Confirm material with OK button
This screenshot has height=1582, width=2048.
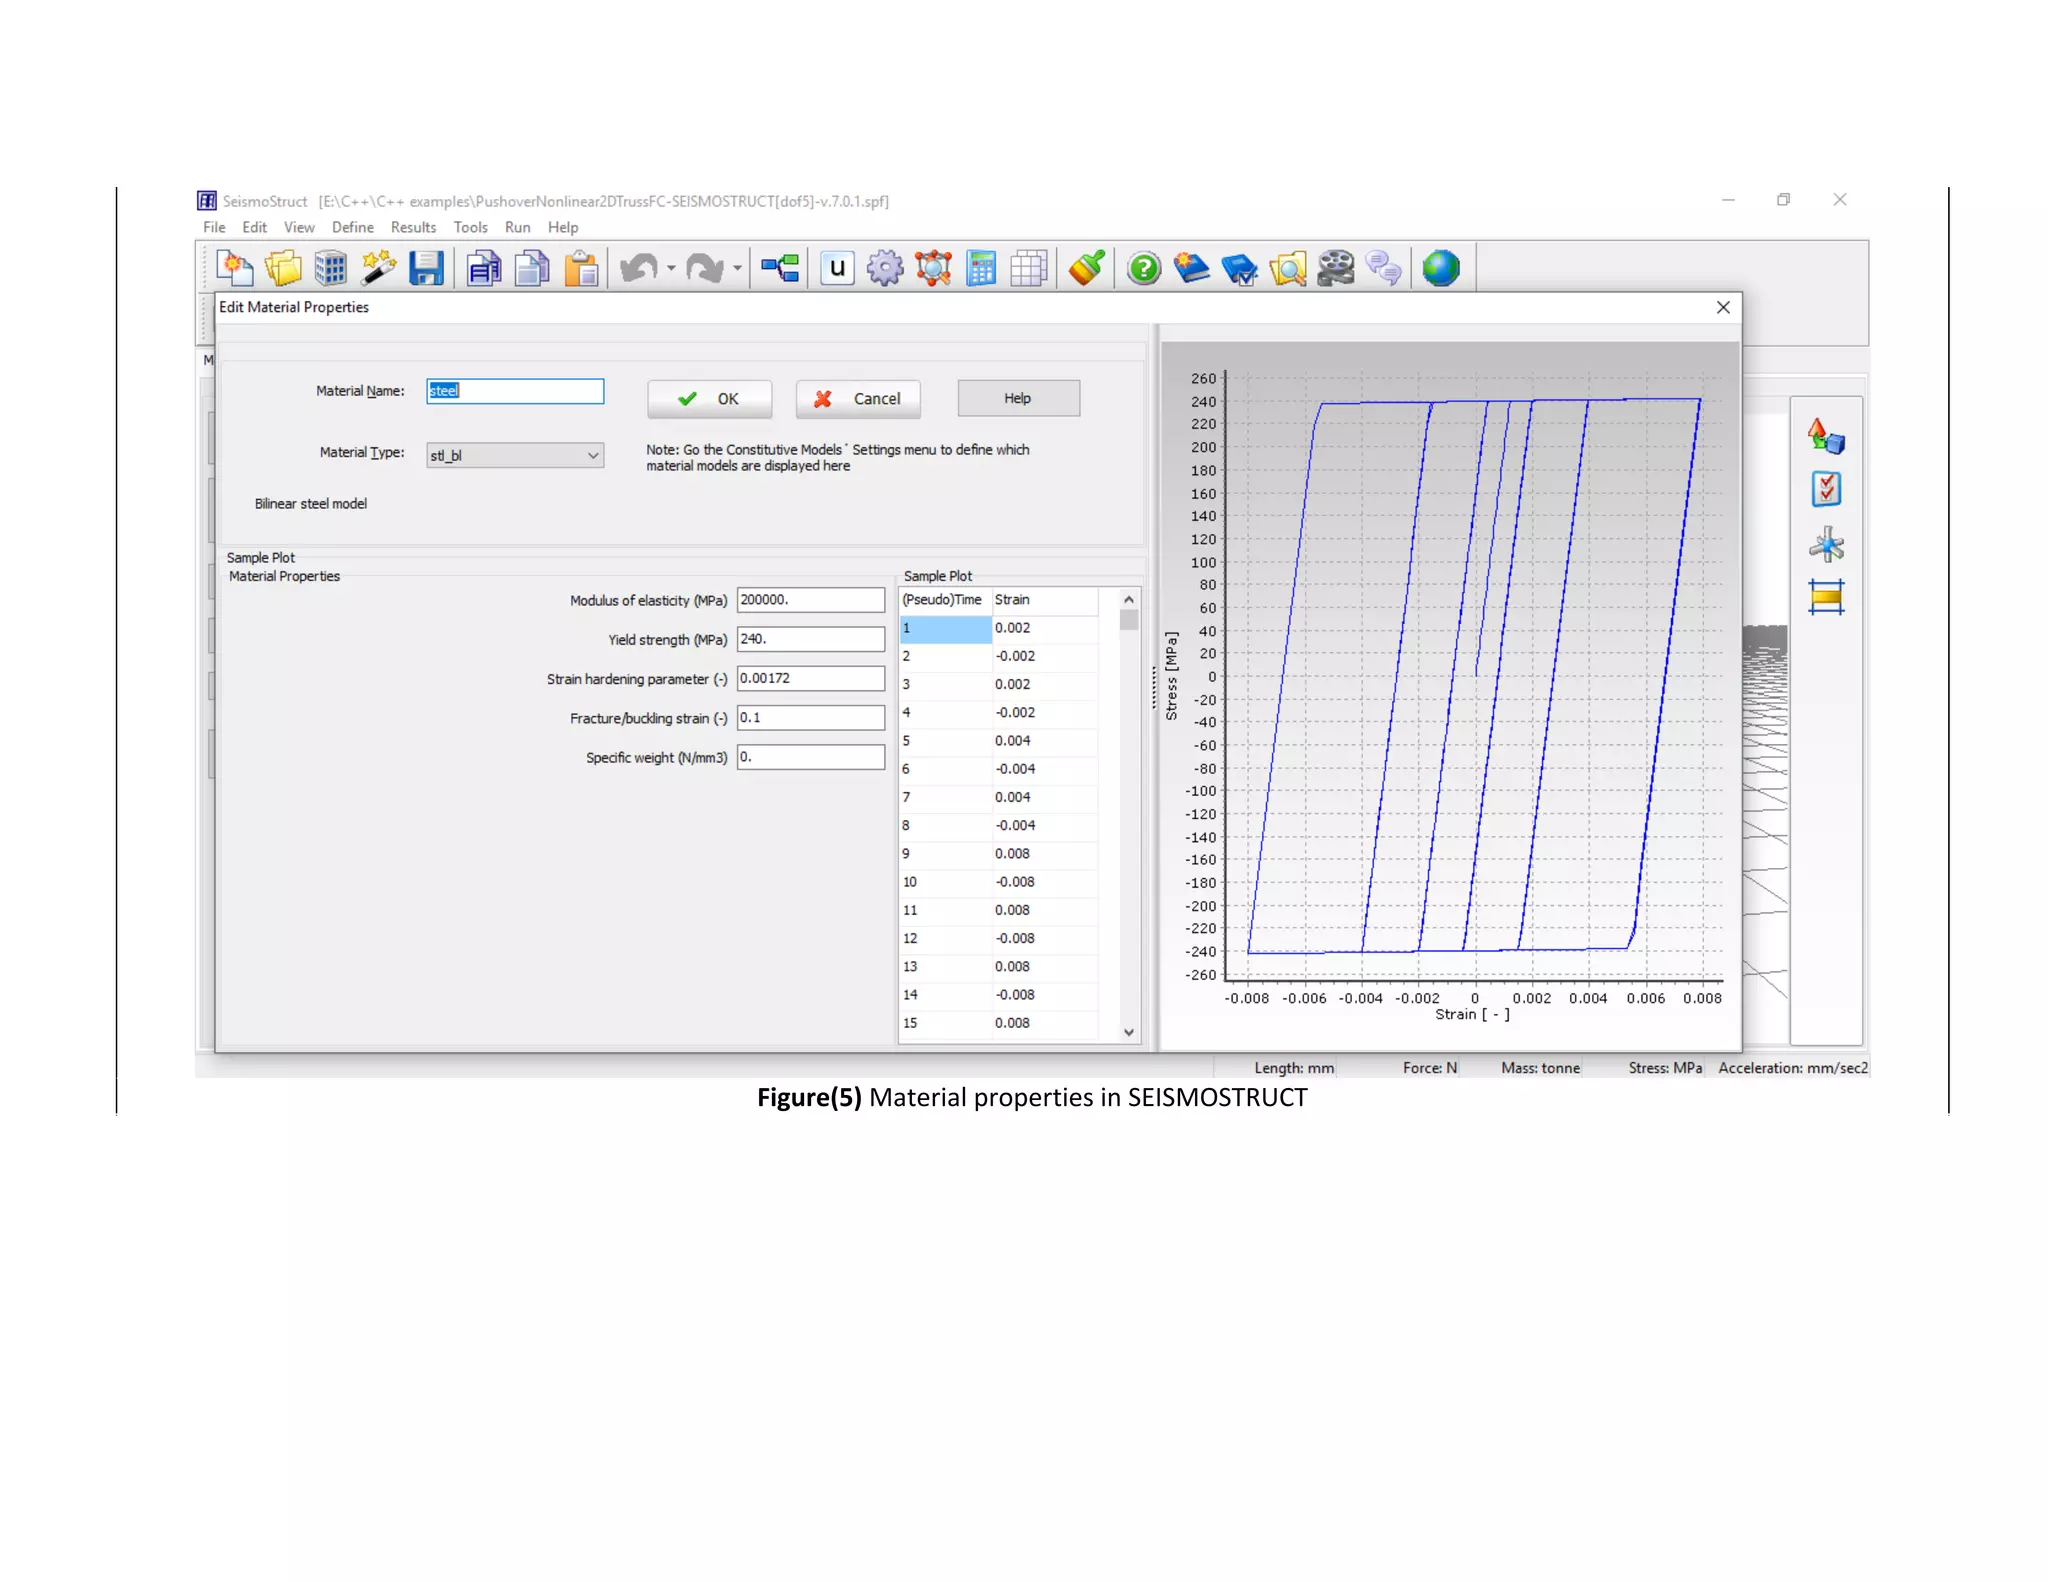[709, 399]
